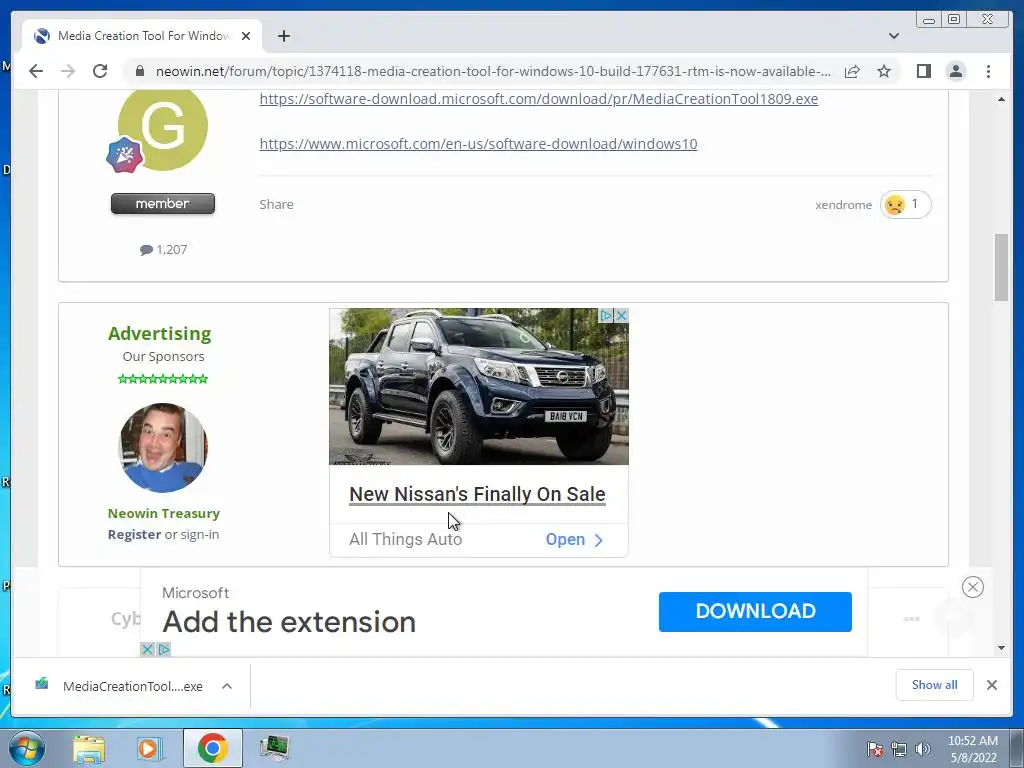
Task: Click the blue DOWNLOAD button
Action: point(755,611)
